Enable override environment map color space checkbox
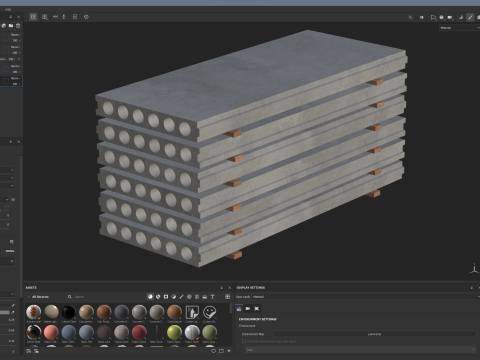This screenshot has height=360, width=480. (x=244, y=341)
